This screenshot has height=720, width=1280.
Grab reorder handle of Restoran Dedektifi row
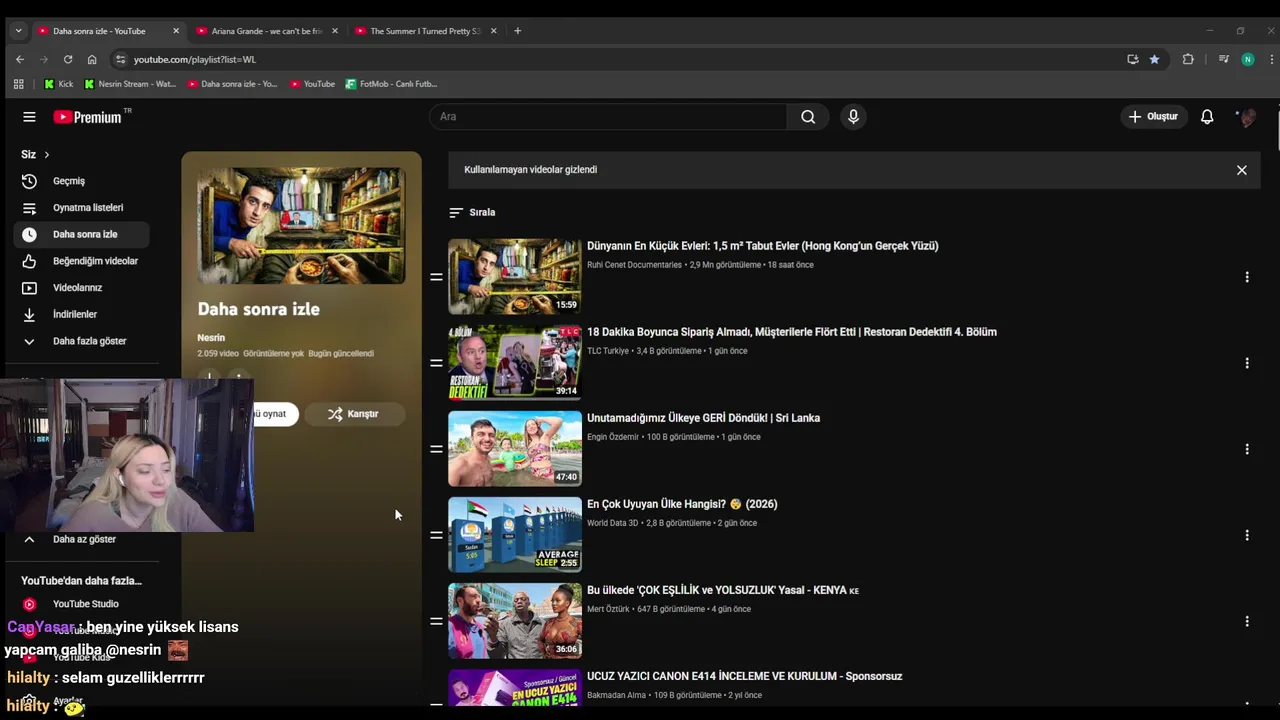click(436, 363)
